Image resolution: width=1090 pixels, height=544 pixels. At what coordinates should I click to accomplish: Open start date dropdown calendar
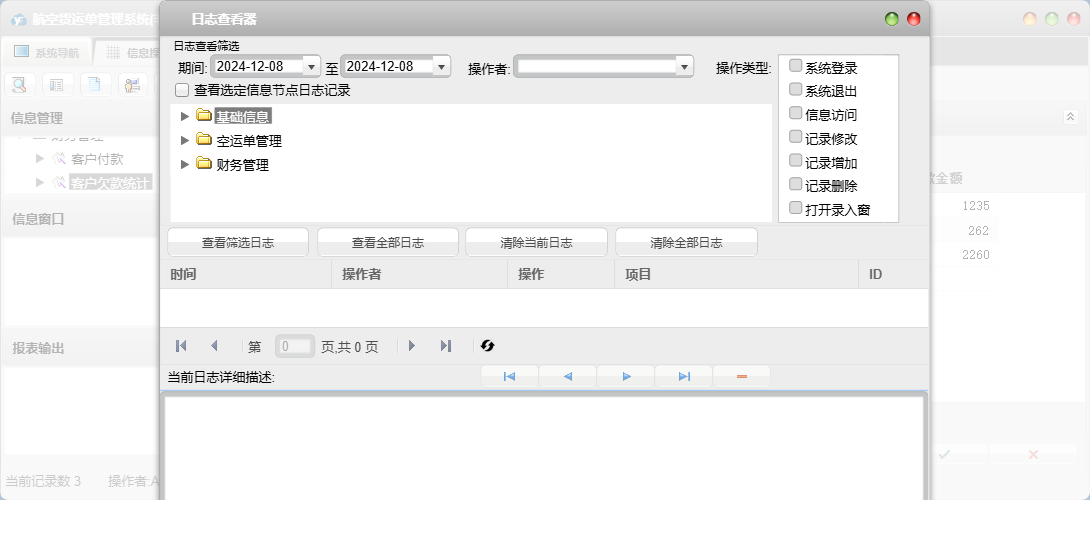pos(311,67)
